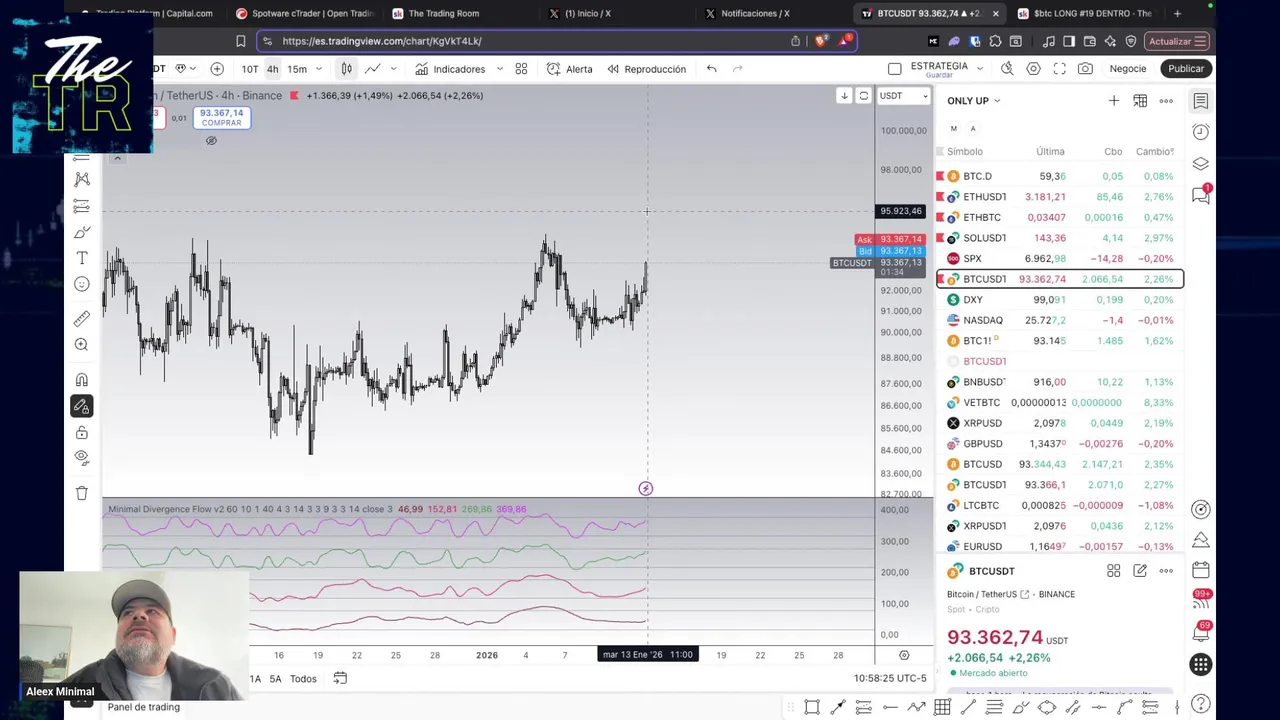The height and width of the screenshot is (720, 1280).
Task: Toggle lock all drawings
Action: (82, 432)
